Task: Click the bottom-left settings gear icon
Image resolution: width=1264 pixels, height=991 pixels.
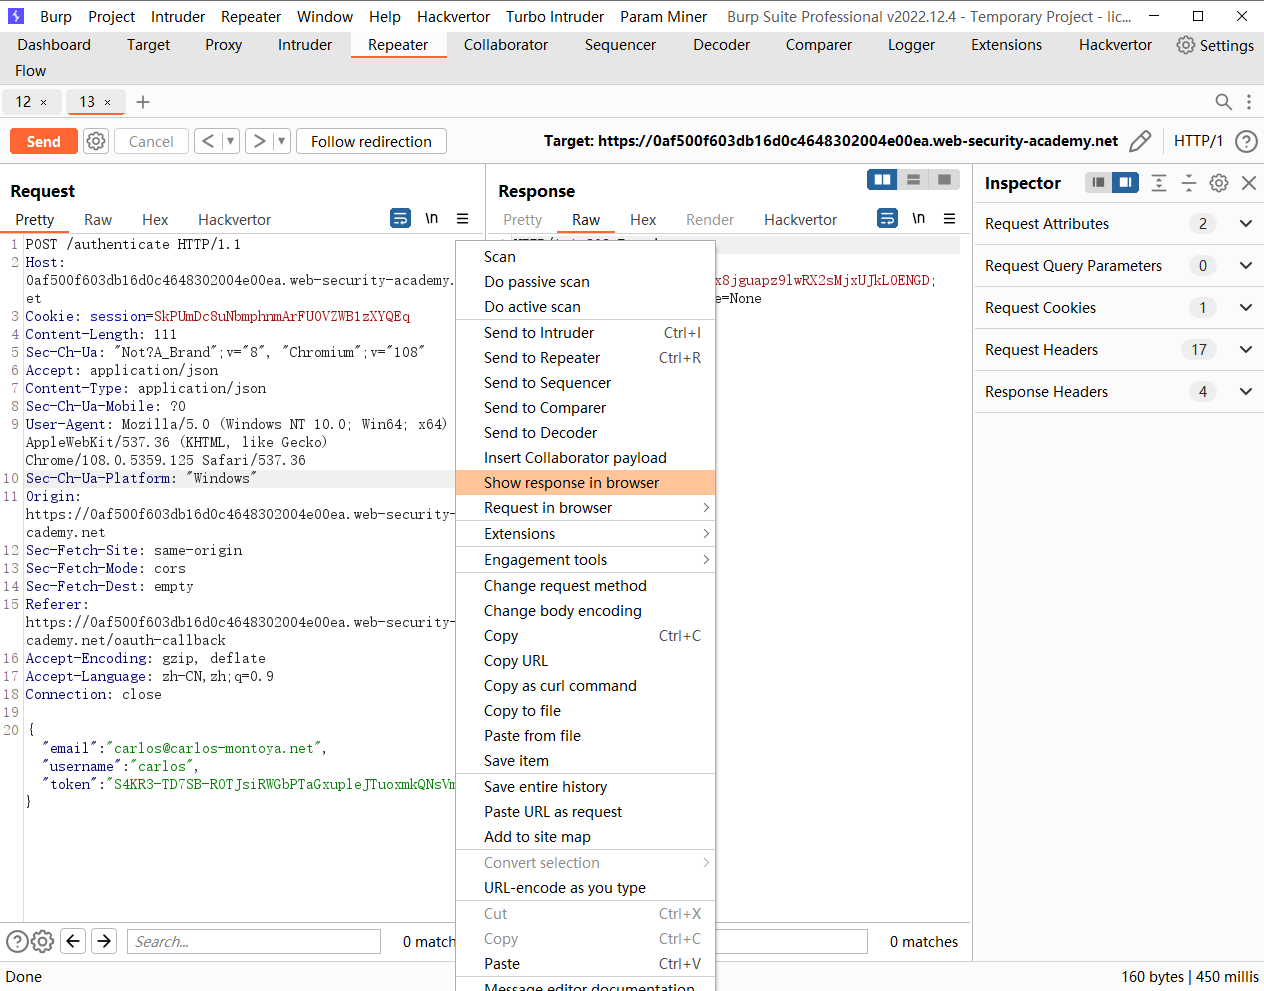Action: (x=42, y=940)
